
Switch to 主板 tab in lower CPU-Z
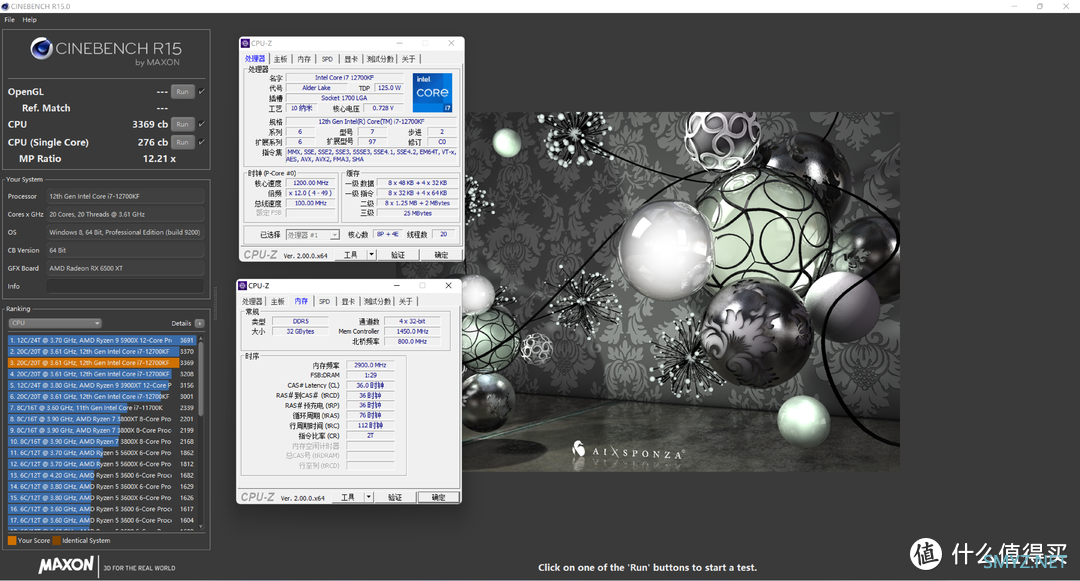(278, 302)
